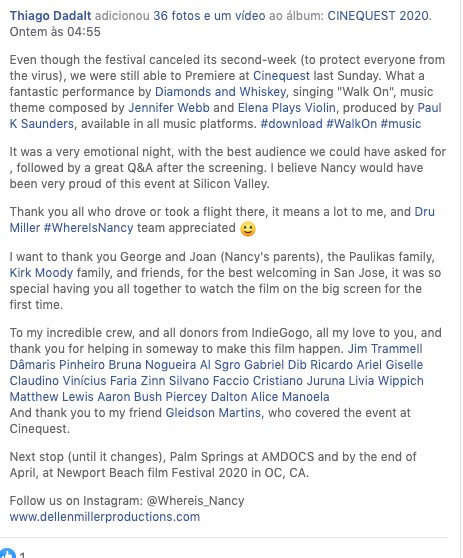Open Elena Plays Violin page
This screenshot has height=558, width=463.
[287, 108]
